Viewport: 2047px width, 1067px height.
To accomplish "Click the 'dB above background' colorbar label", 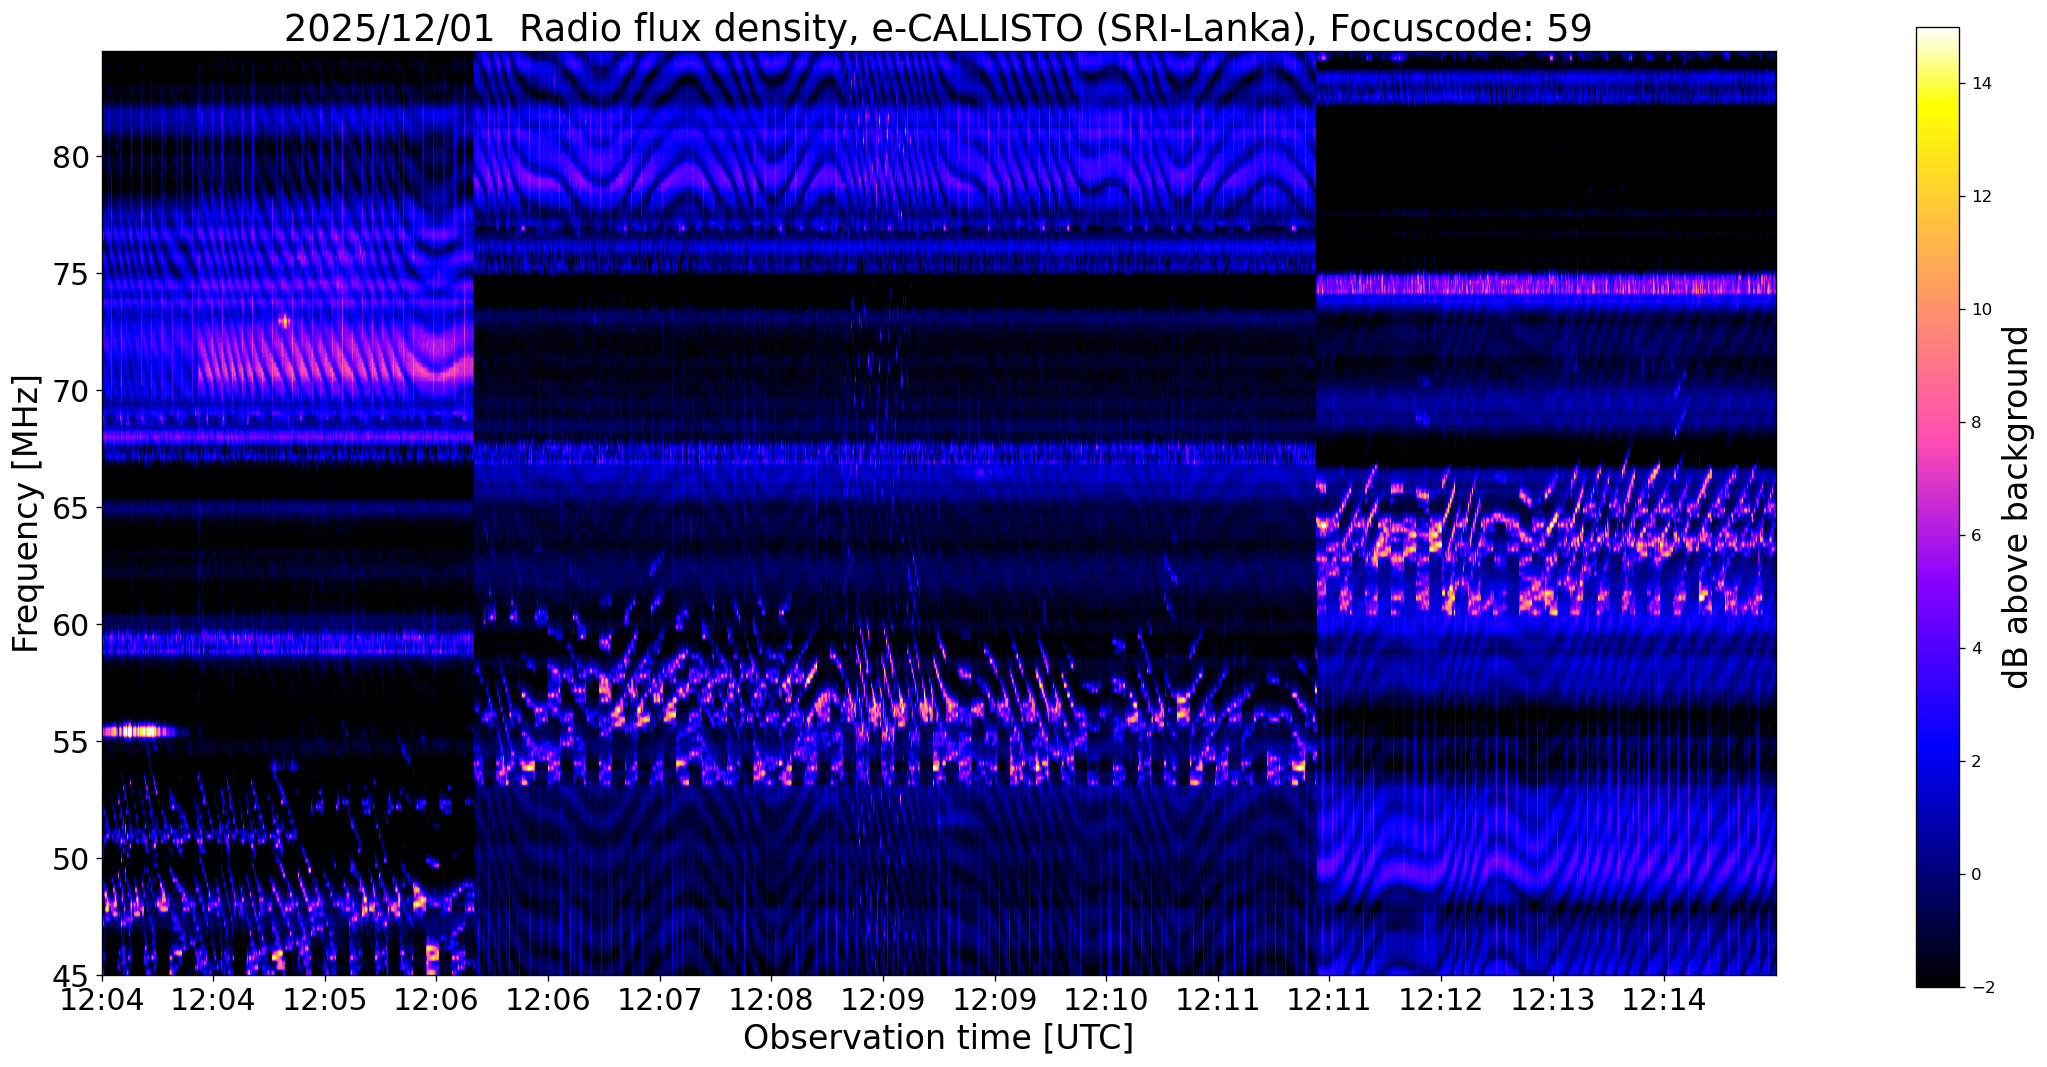I will point(2017,507).
